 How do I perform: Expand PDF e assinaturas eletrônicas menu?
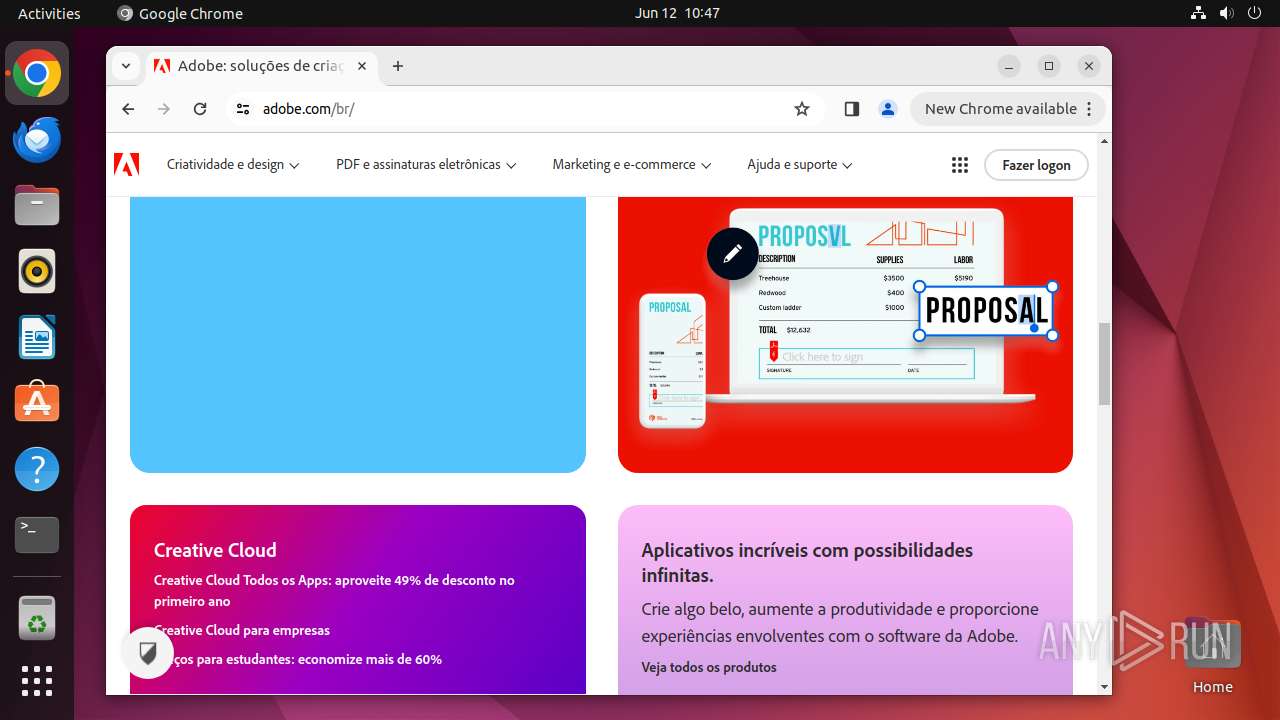(426, 165)
